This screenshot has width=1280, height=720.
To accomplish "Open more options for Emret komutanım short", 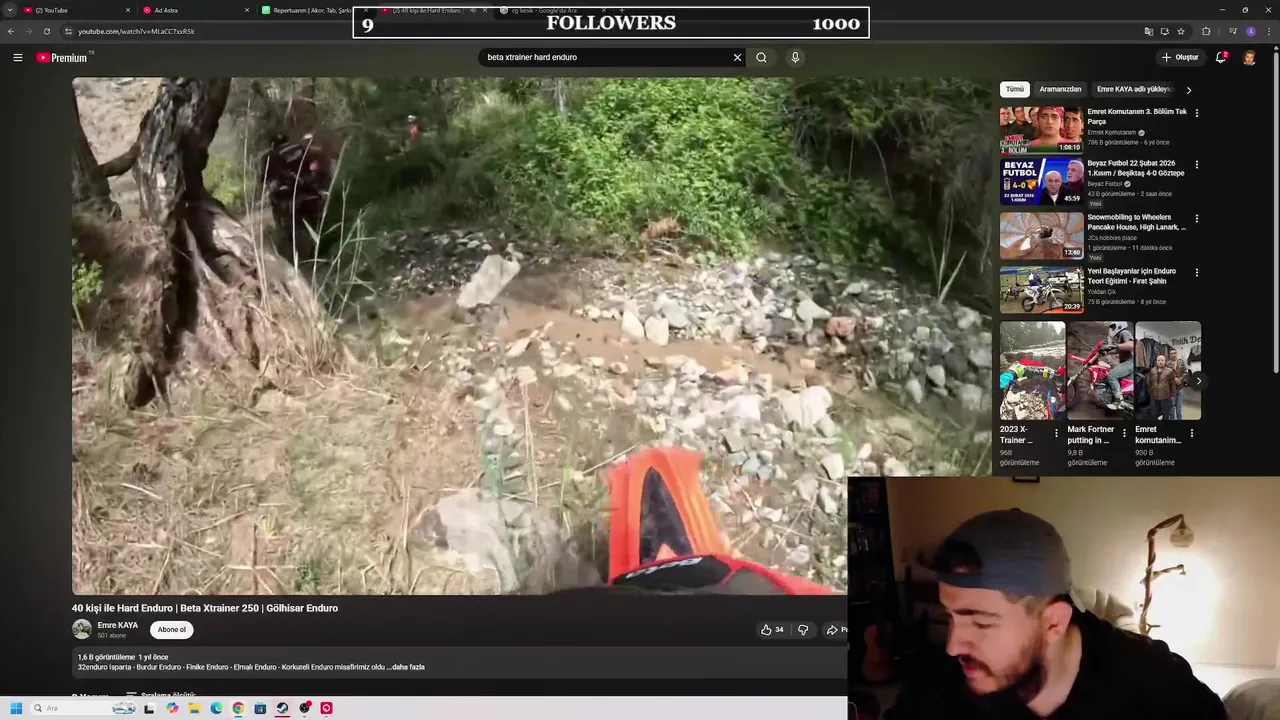I will tap(1191, 433).
